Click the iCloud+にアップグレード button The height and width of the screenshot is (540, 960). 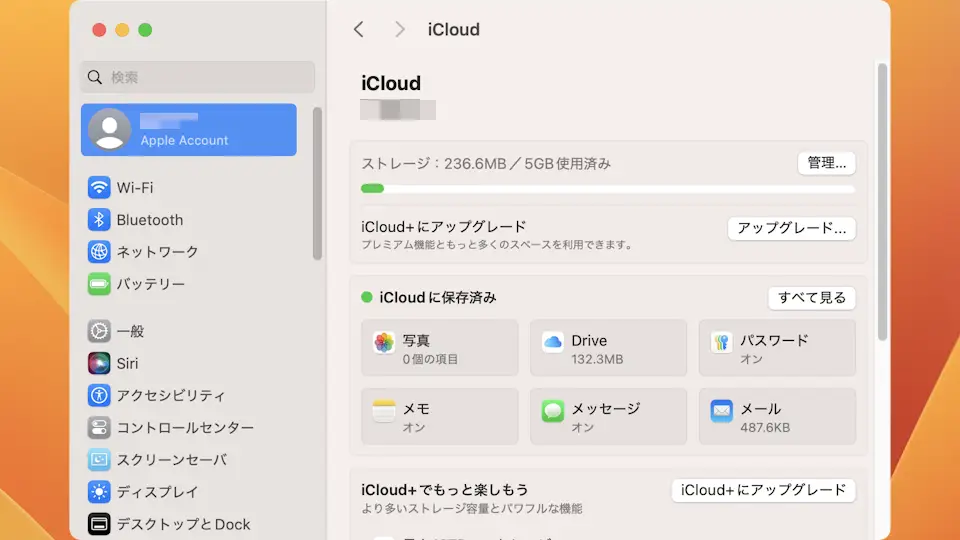tap(763, 490)
